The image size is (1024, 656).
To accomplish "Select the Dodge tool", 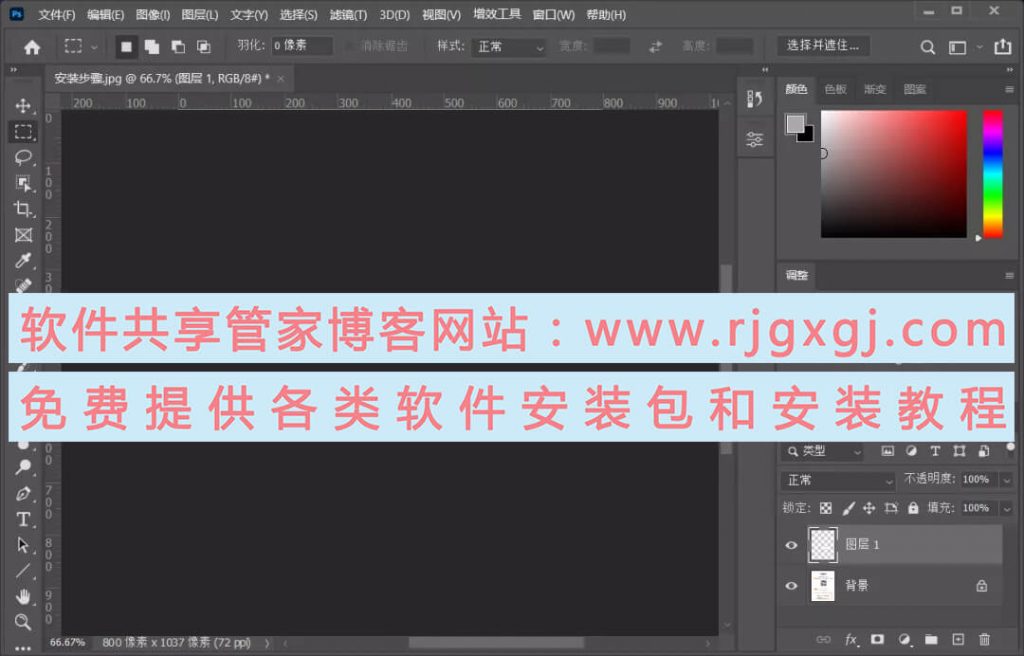I will pyautogui.click(x=23, y=467).
